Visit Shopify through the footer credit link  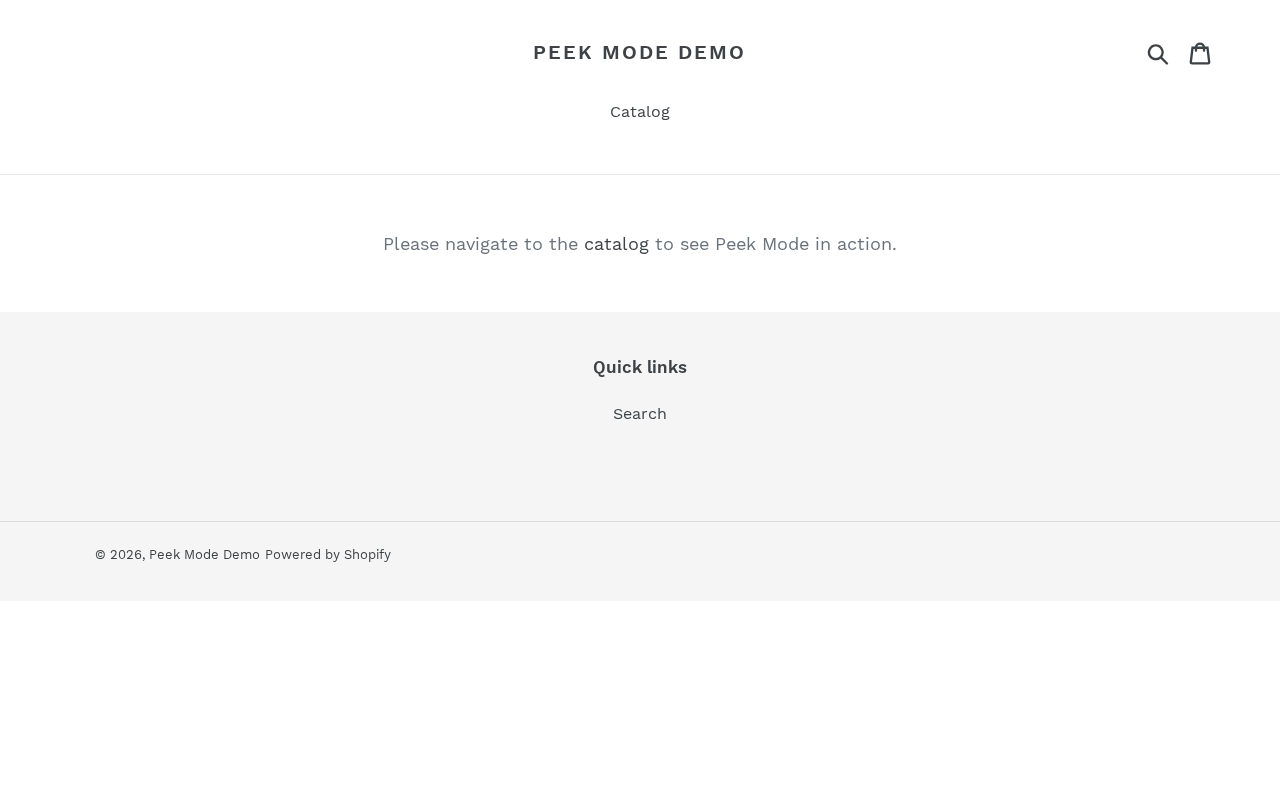(x=328, y=555)
